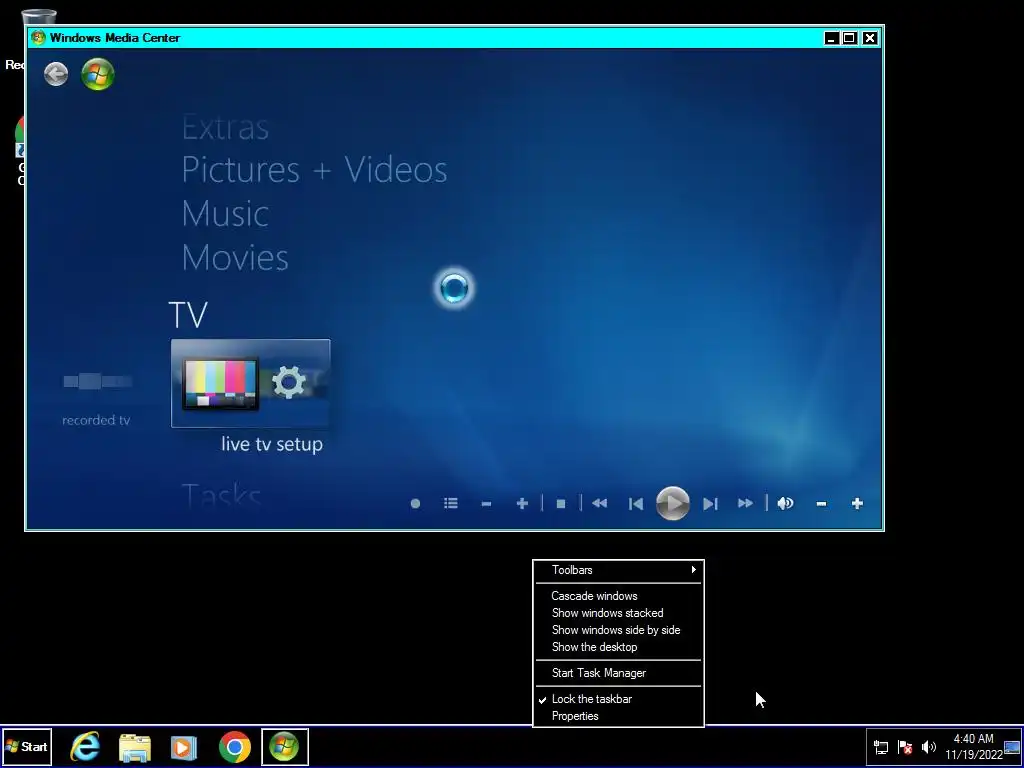Screen dimensions: 1024x768
Task: Expand the Toolbars submenu
Action: [618, 570]
